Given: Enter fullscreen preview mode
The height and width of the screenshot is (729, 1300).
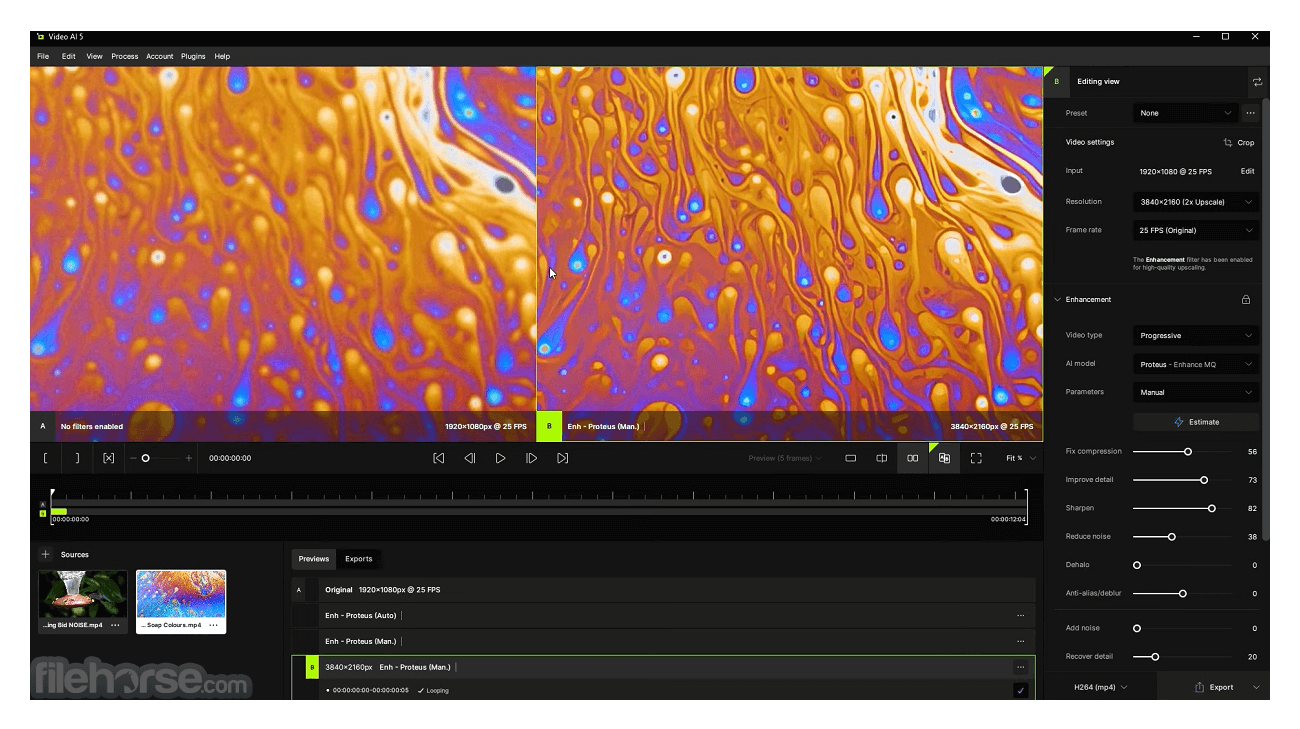Looking at the screenshot, I should point(976,458).
